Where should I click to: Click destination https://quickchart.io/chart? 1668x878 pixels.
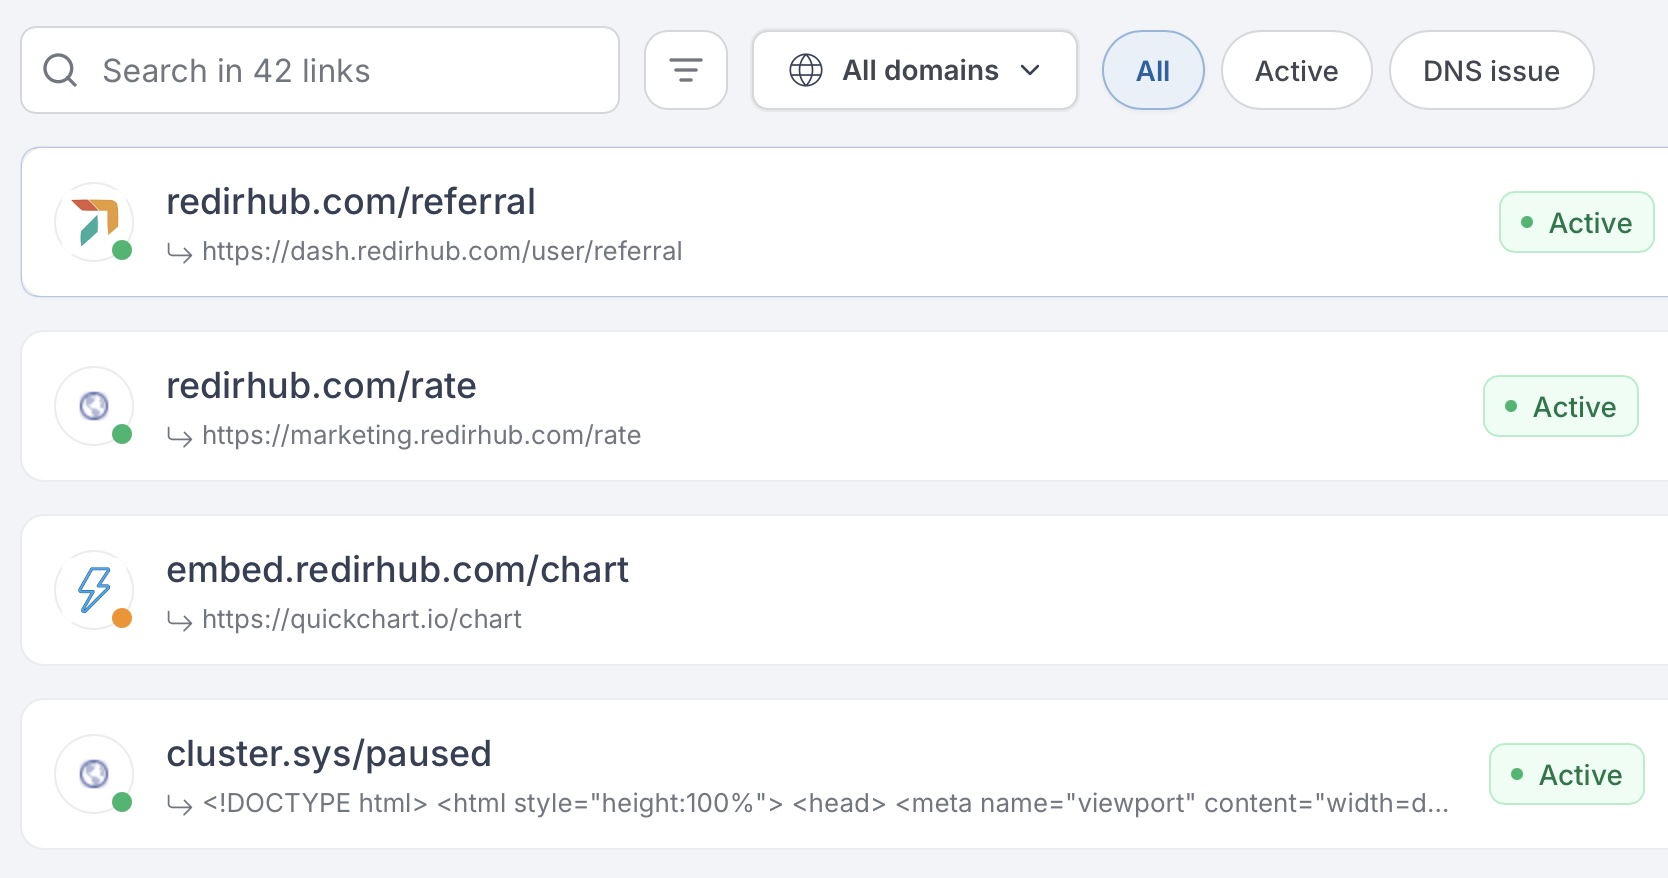click(362, 619)
